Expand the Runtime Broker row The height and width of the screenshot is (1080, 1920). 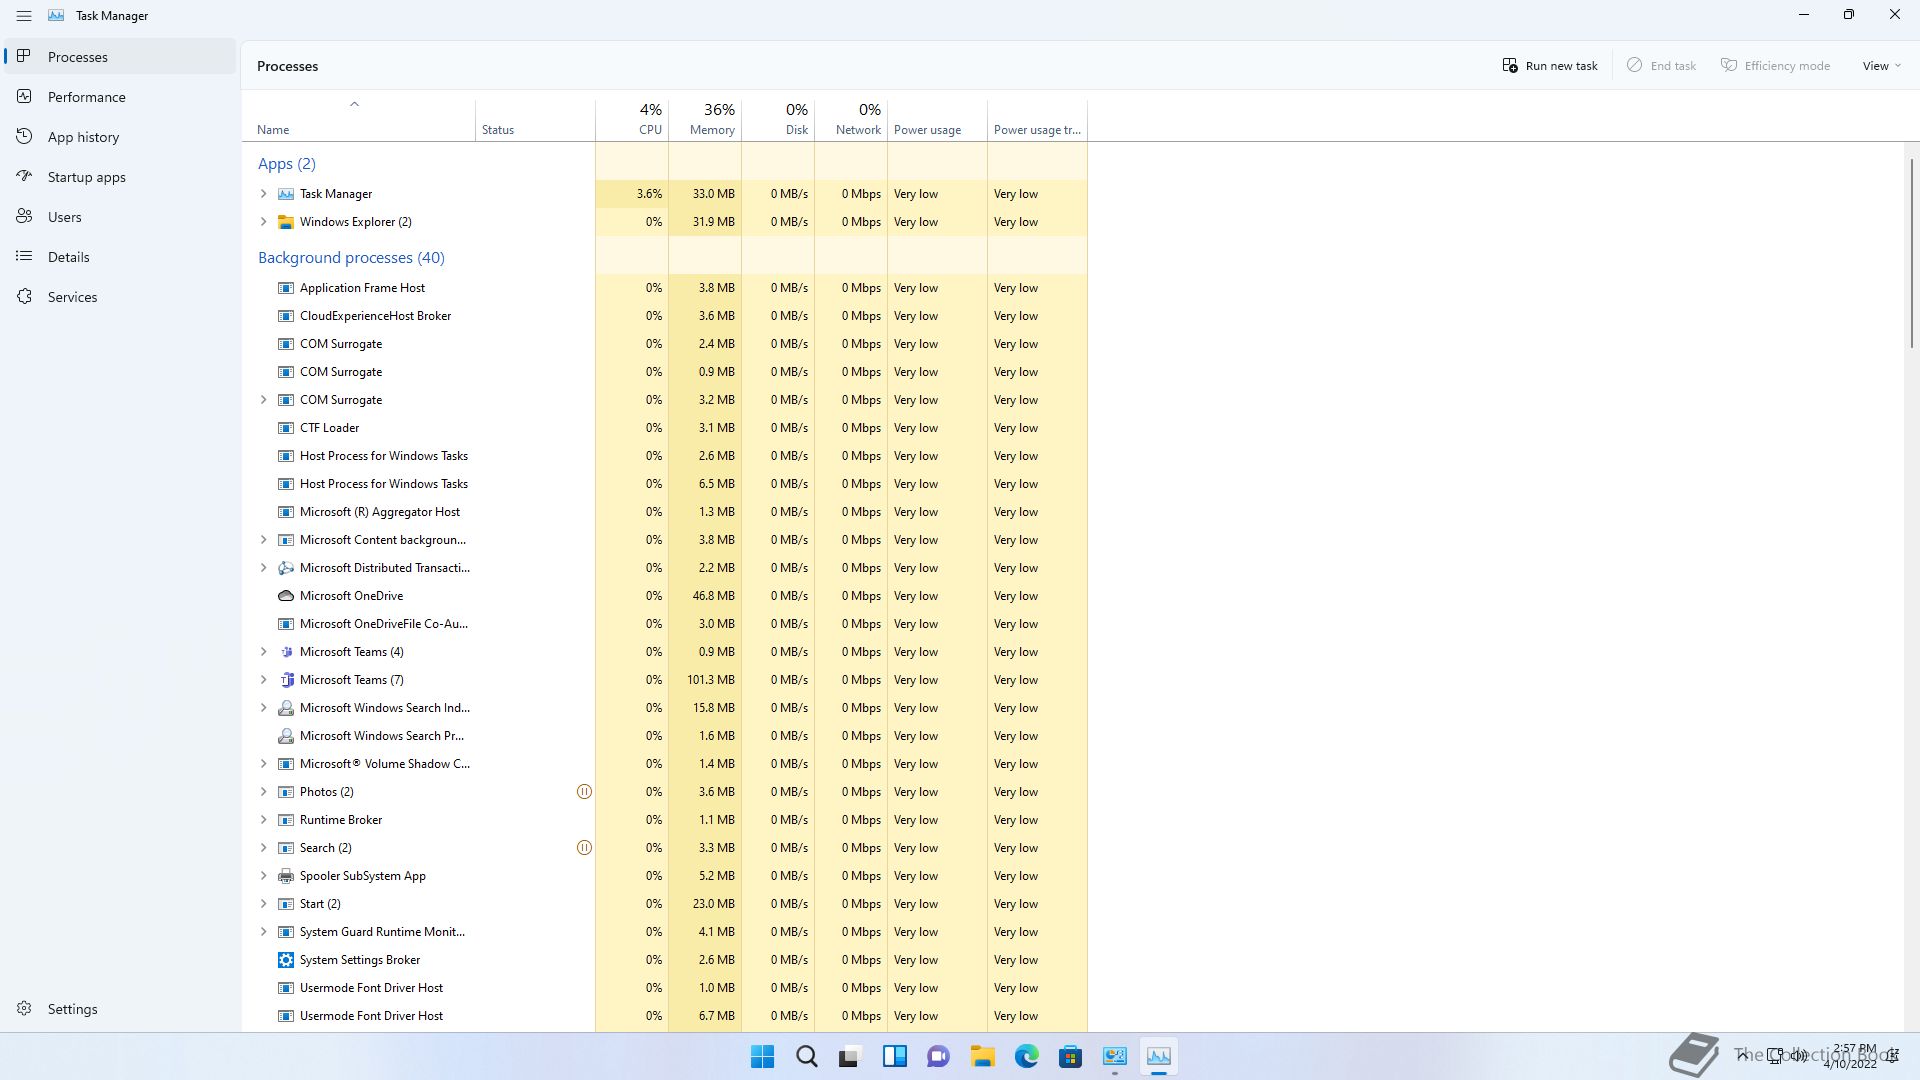(x=263, y=820)
